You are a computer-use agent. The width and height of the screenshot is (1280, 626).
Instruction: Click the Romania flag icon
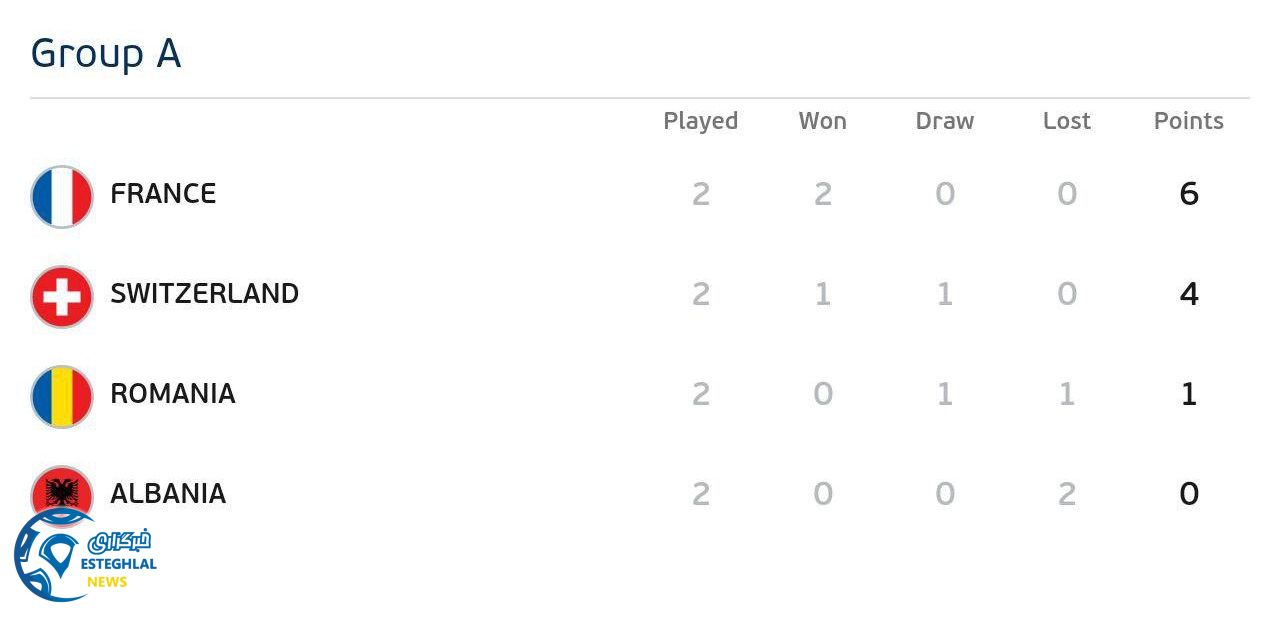click(x=62, y=396)
